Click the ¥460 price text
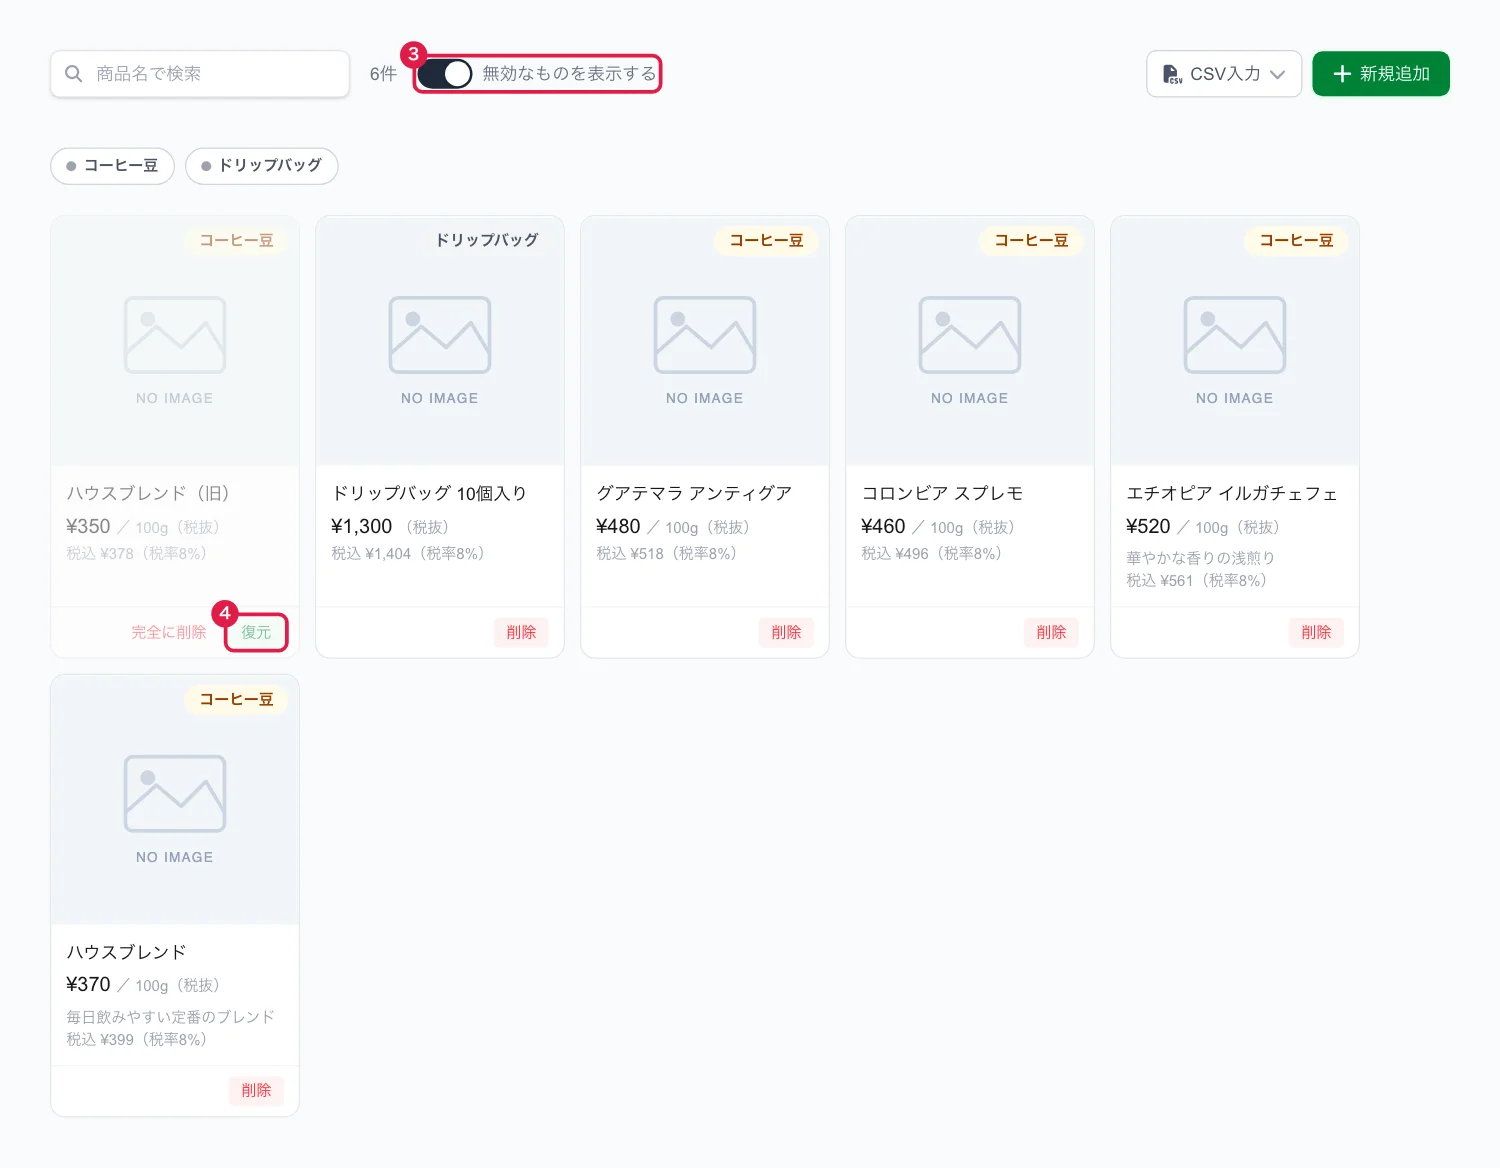1500x1168 pixels. (883, 527)
